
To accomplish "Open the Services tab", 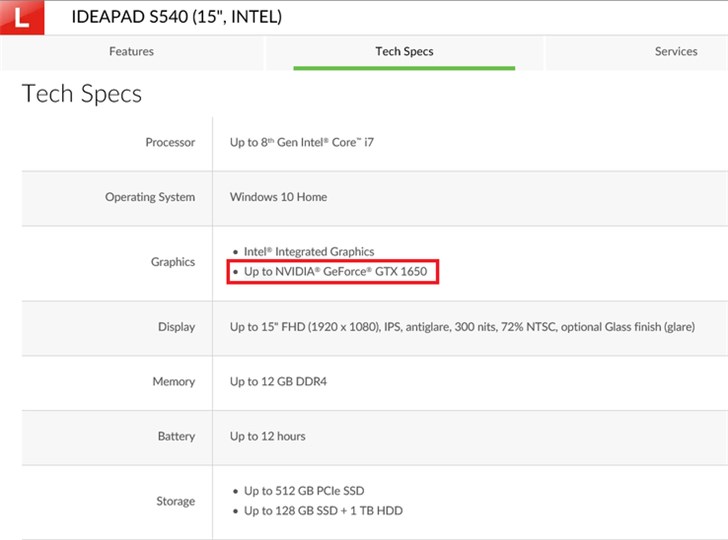I will click(x=676, y=52).
